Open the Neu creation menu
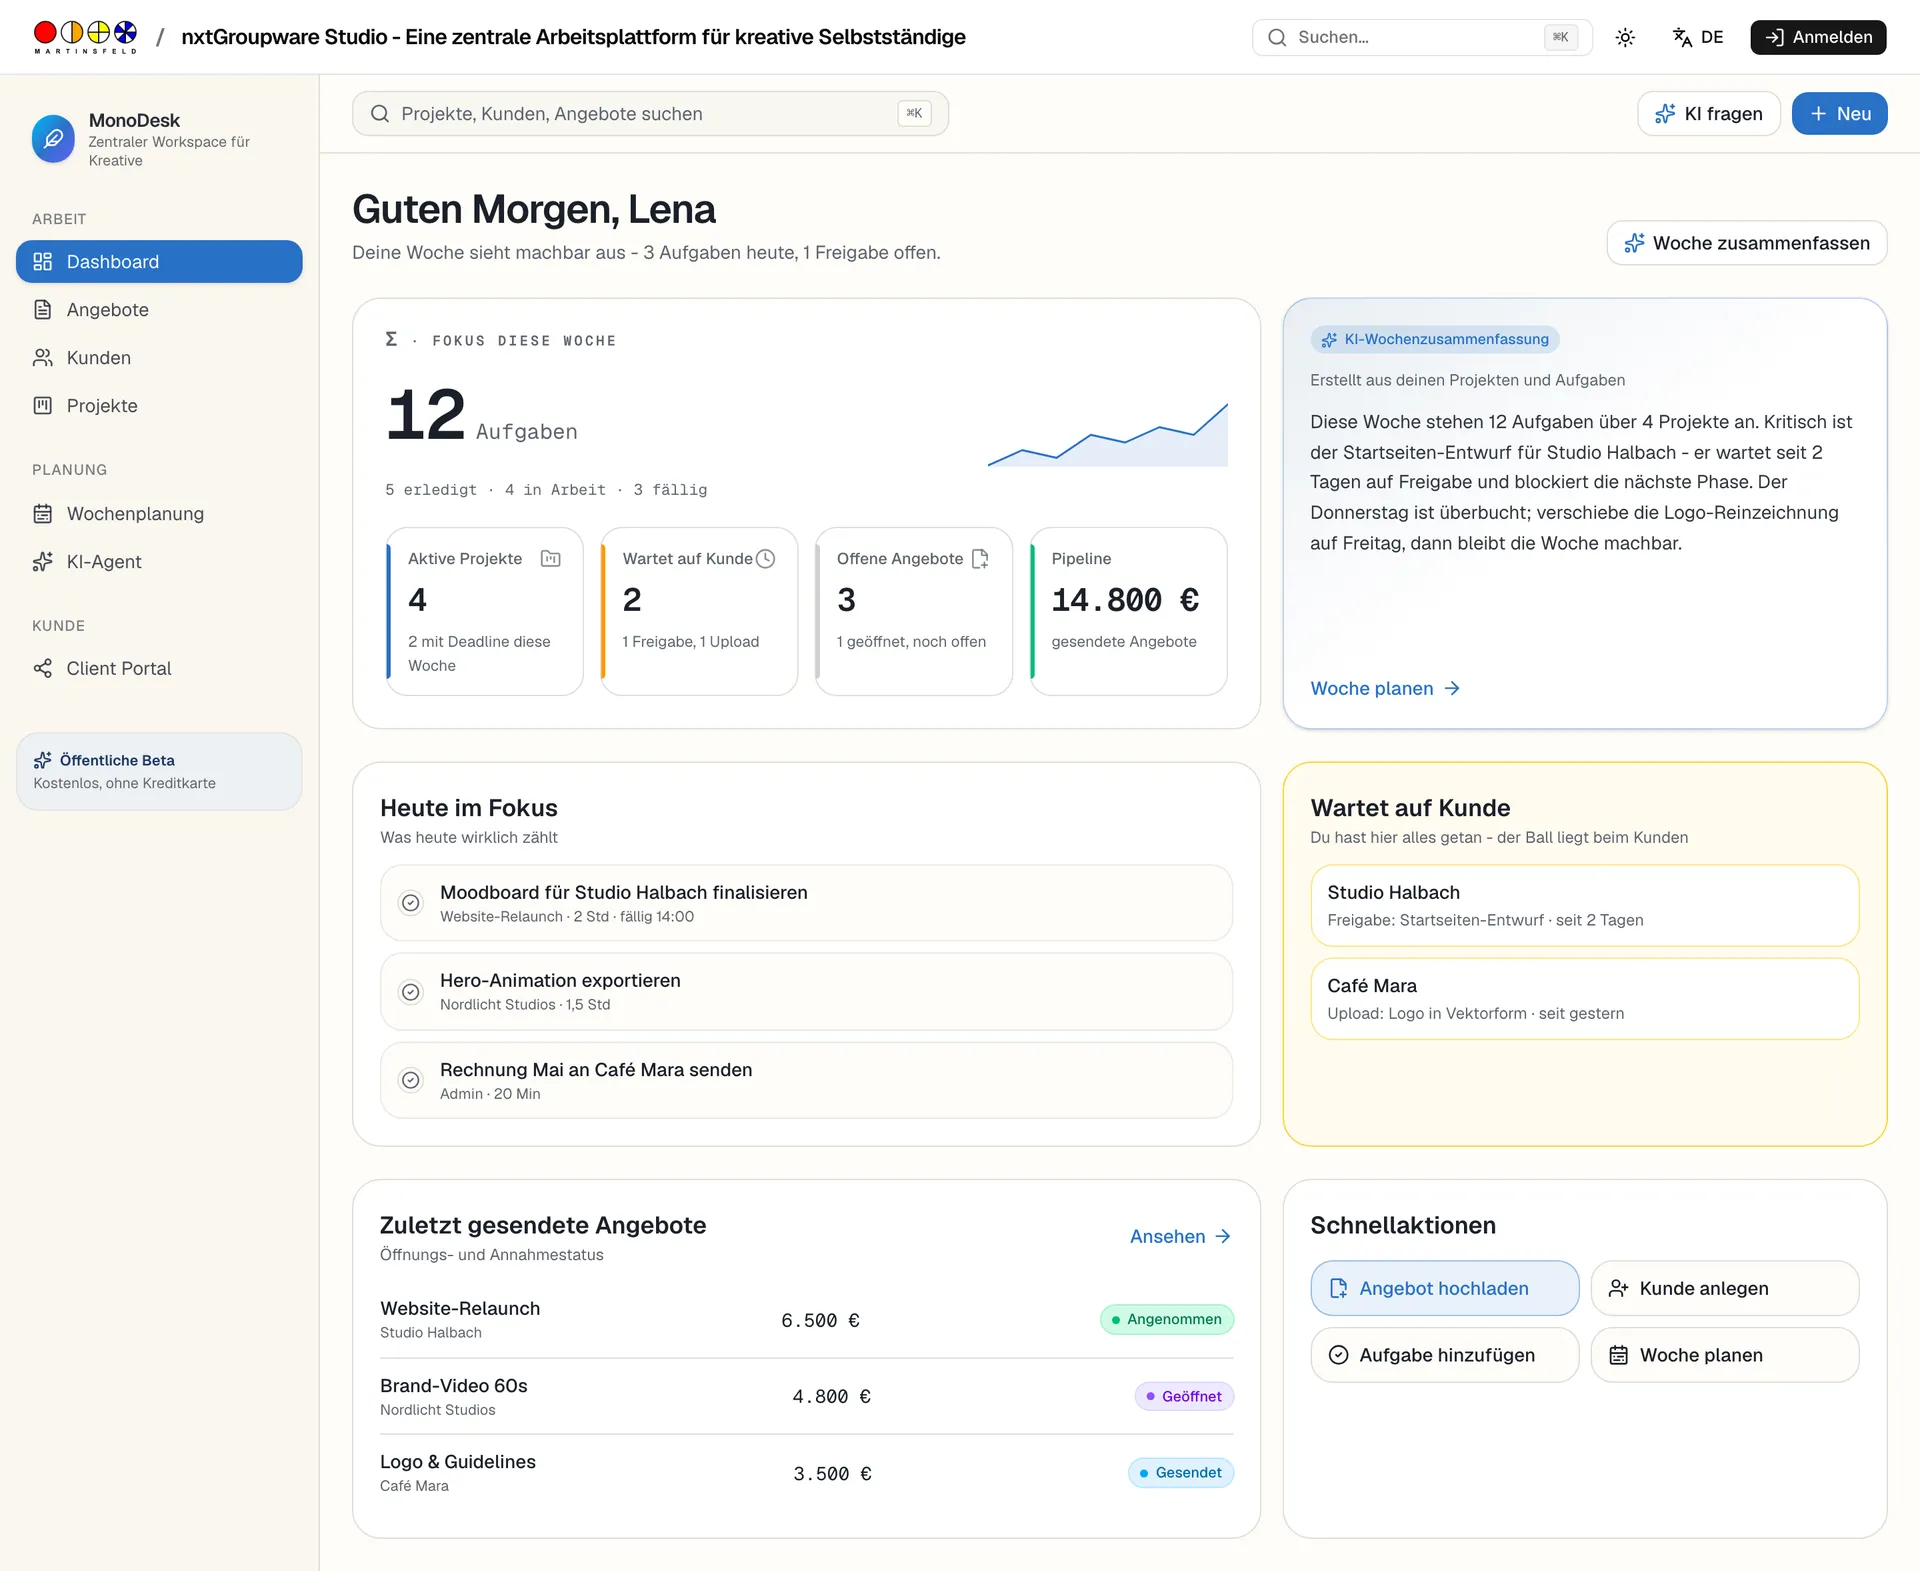 point(1839,114)
